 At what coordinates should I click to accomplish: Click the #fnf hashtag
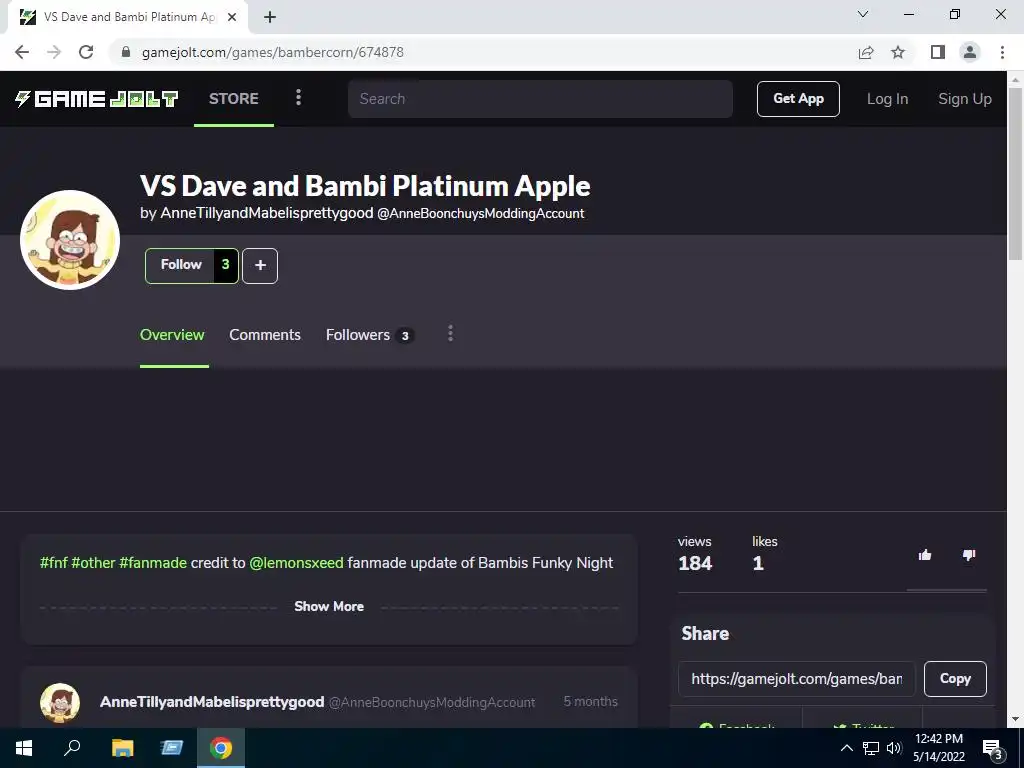click(54, 563)
